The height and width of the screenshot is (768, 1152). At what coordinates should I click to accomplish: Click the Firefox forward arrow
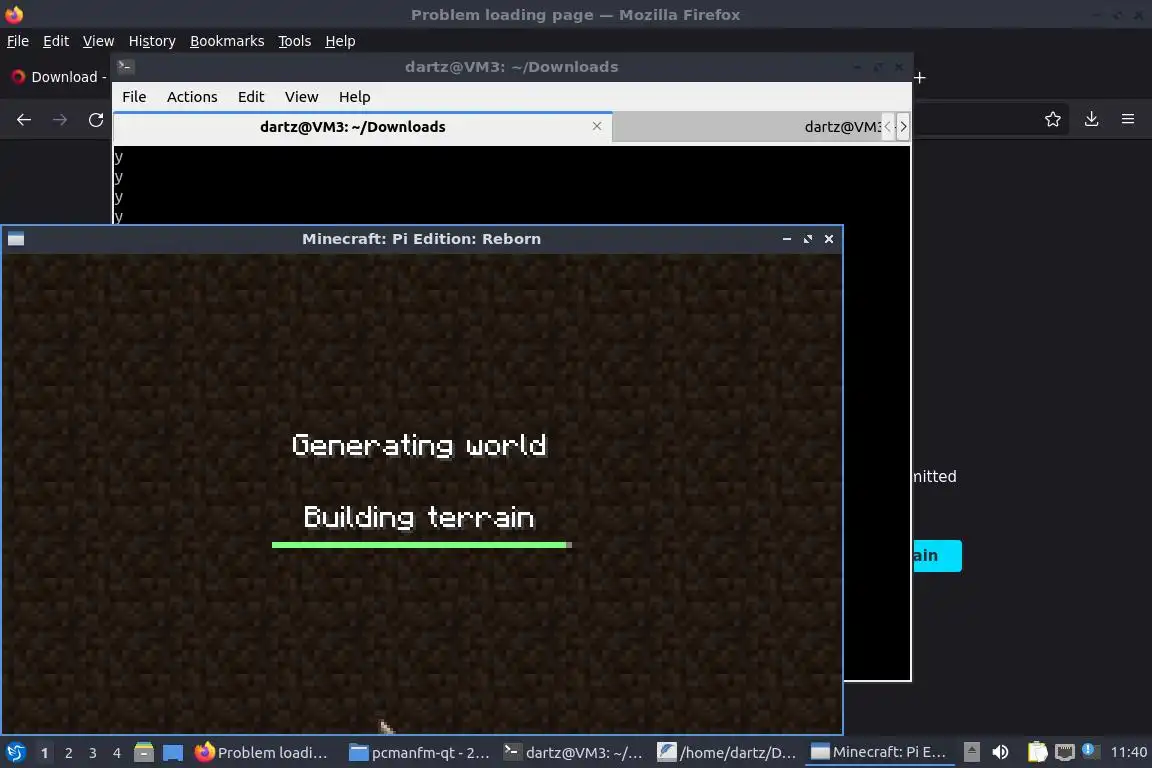[60, 120]
